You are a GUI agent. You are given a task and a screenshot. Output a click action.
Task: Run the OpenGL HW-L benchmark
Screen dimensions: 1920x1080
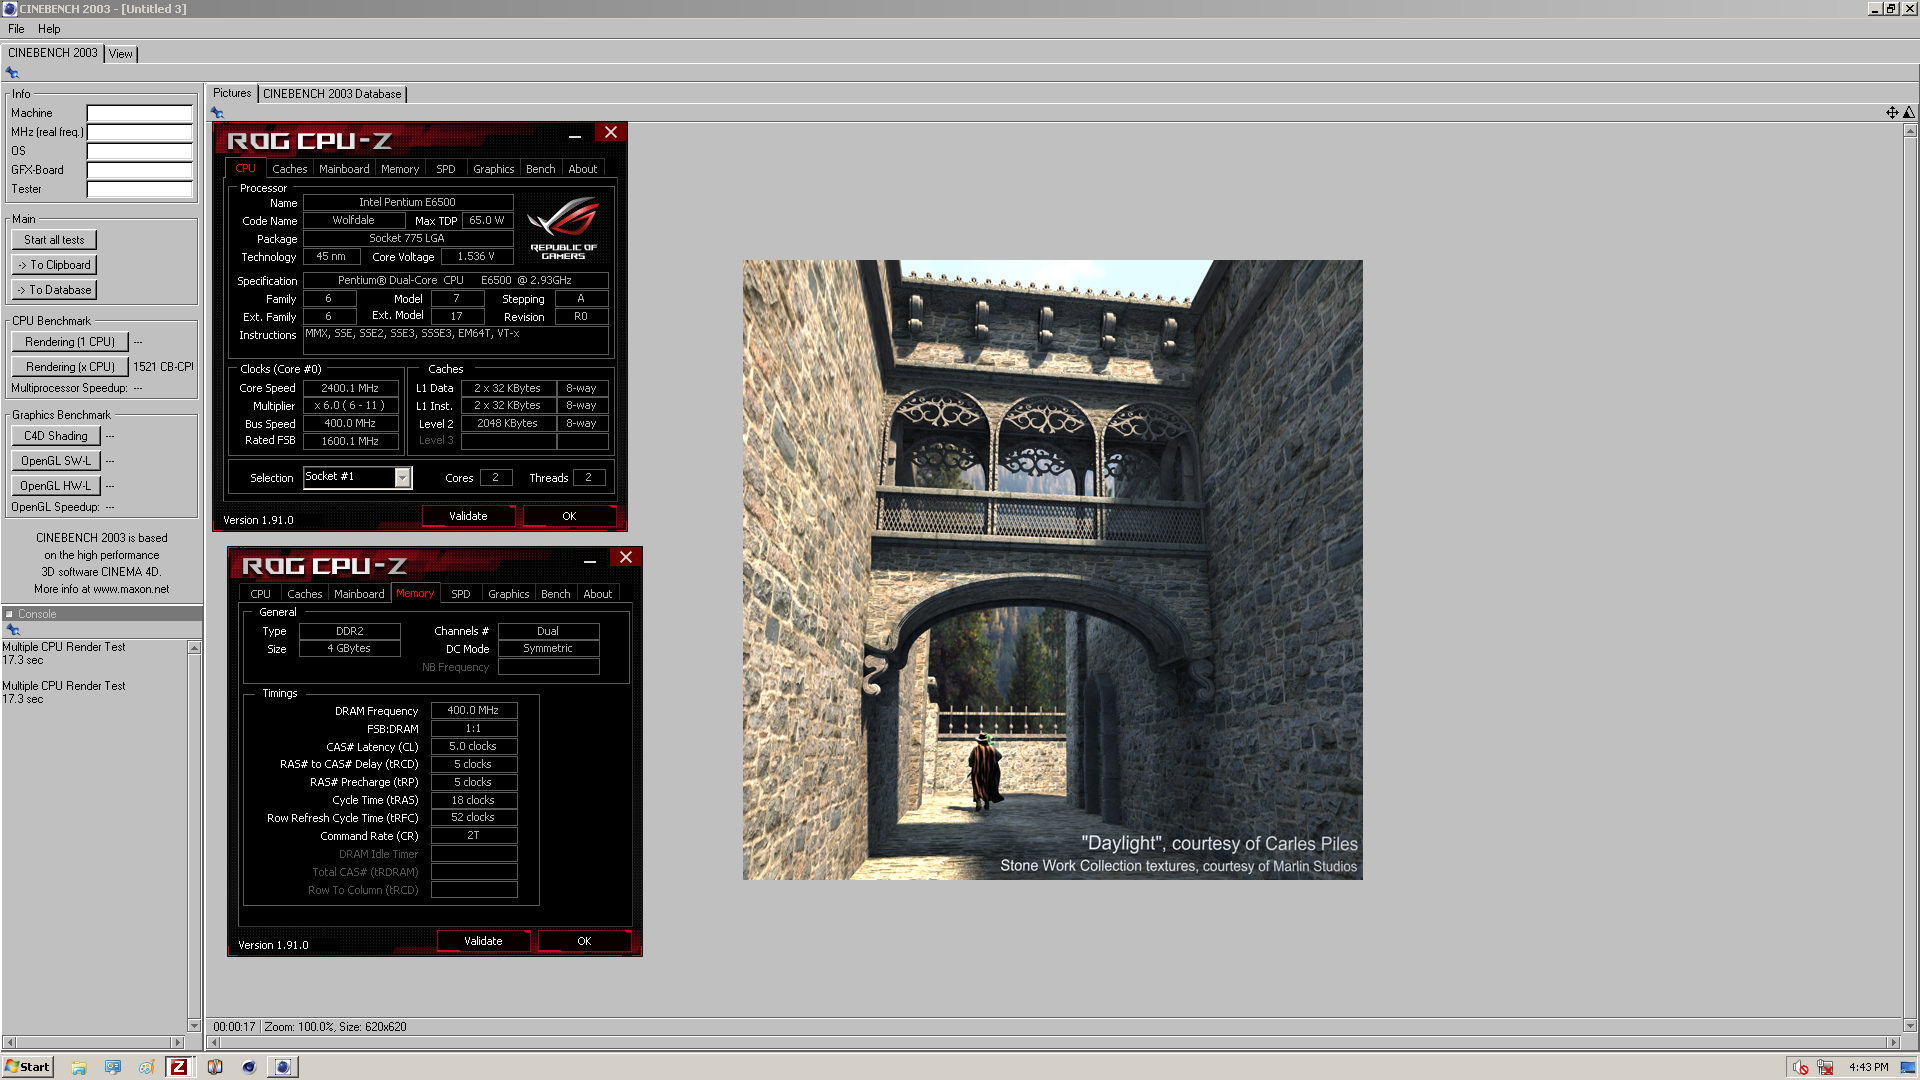click(56, 486)
